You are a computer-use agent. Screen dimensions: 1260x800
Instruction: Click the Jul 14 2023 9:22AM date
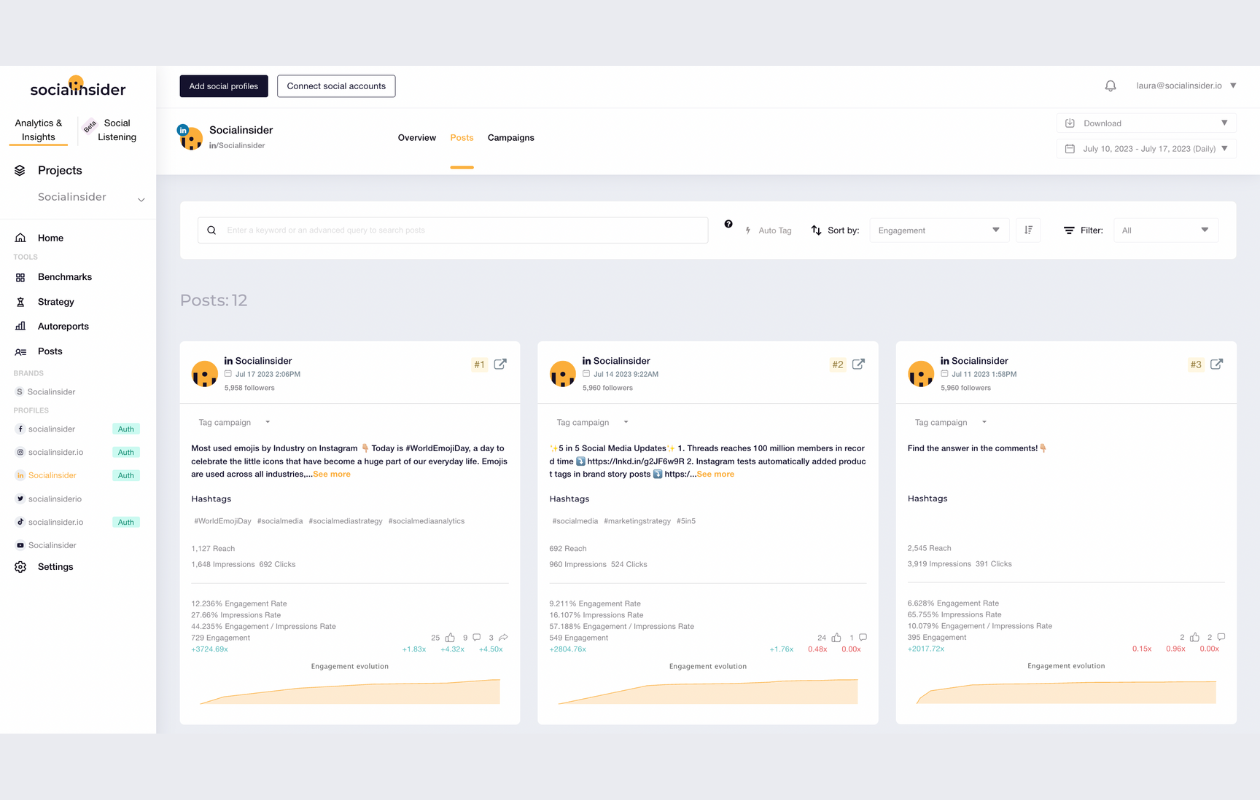(626, 374)
